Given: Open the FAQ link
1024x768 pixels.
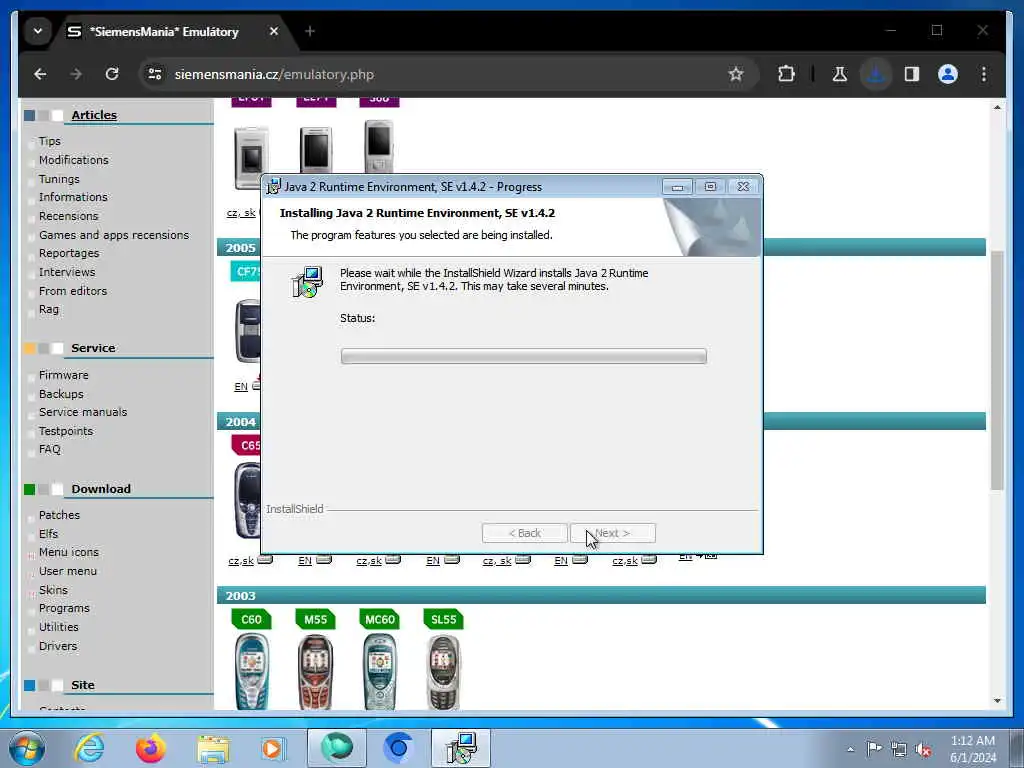Looking at the screenshot, I should click(x=50, y=449).
